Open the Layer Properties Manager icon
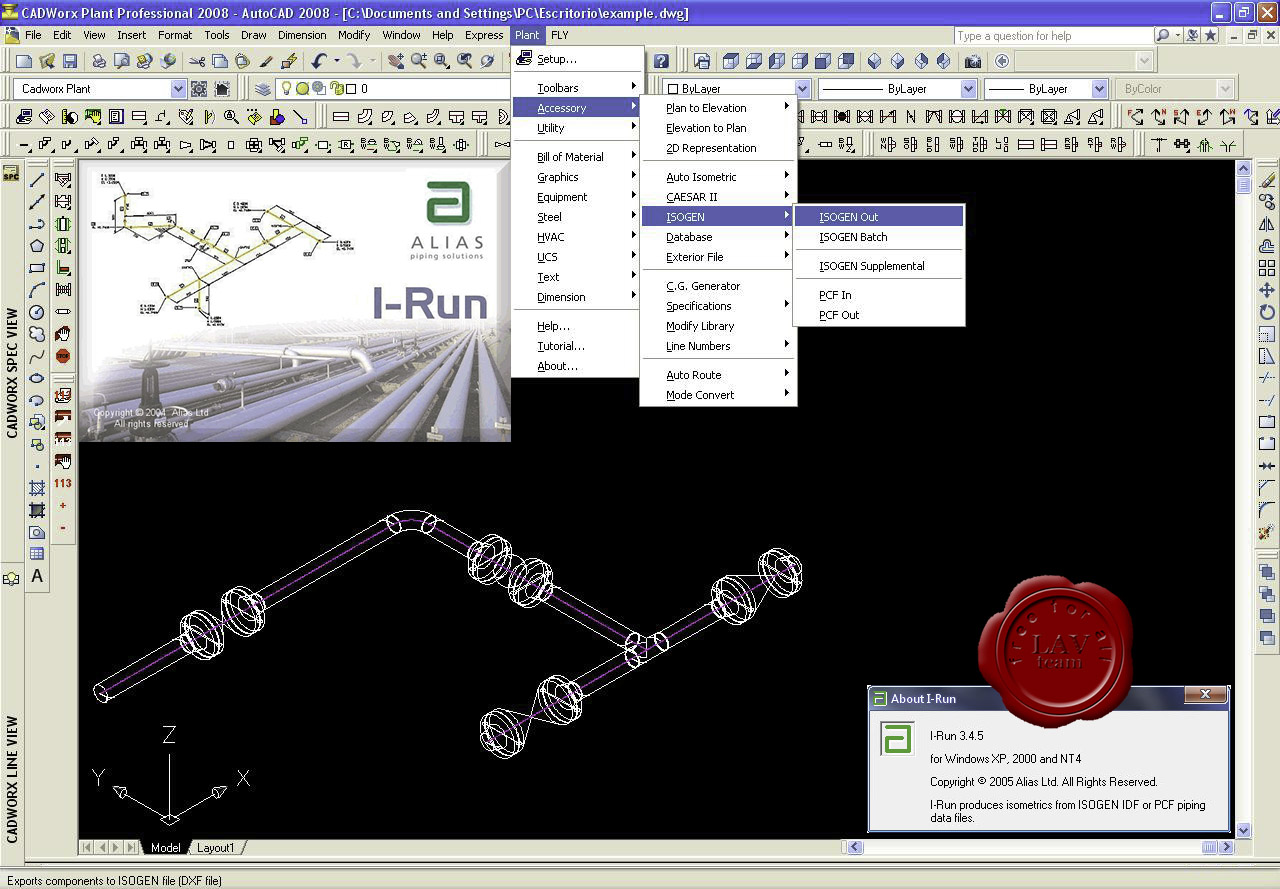 coord(263,89)
